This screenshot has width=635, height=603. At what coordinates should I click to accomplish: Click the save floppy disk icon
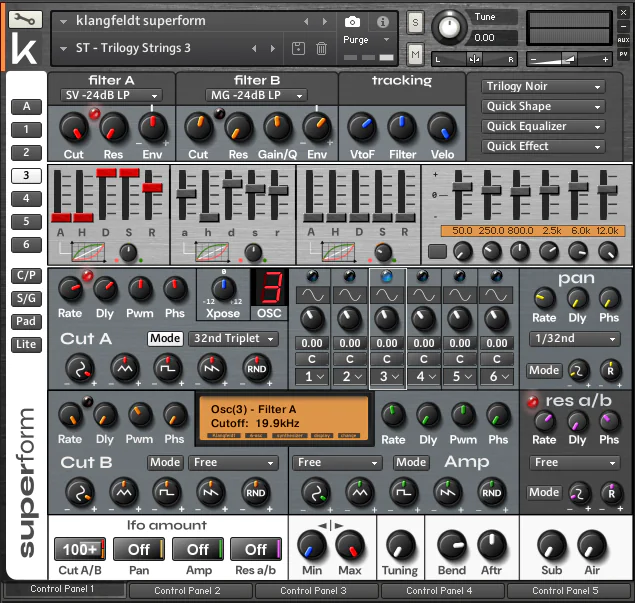[298, 48]
